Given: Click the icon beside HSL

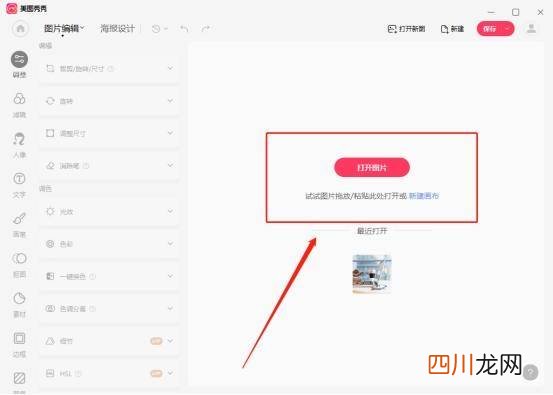Looking at the screenshot, I should point(50,373).
